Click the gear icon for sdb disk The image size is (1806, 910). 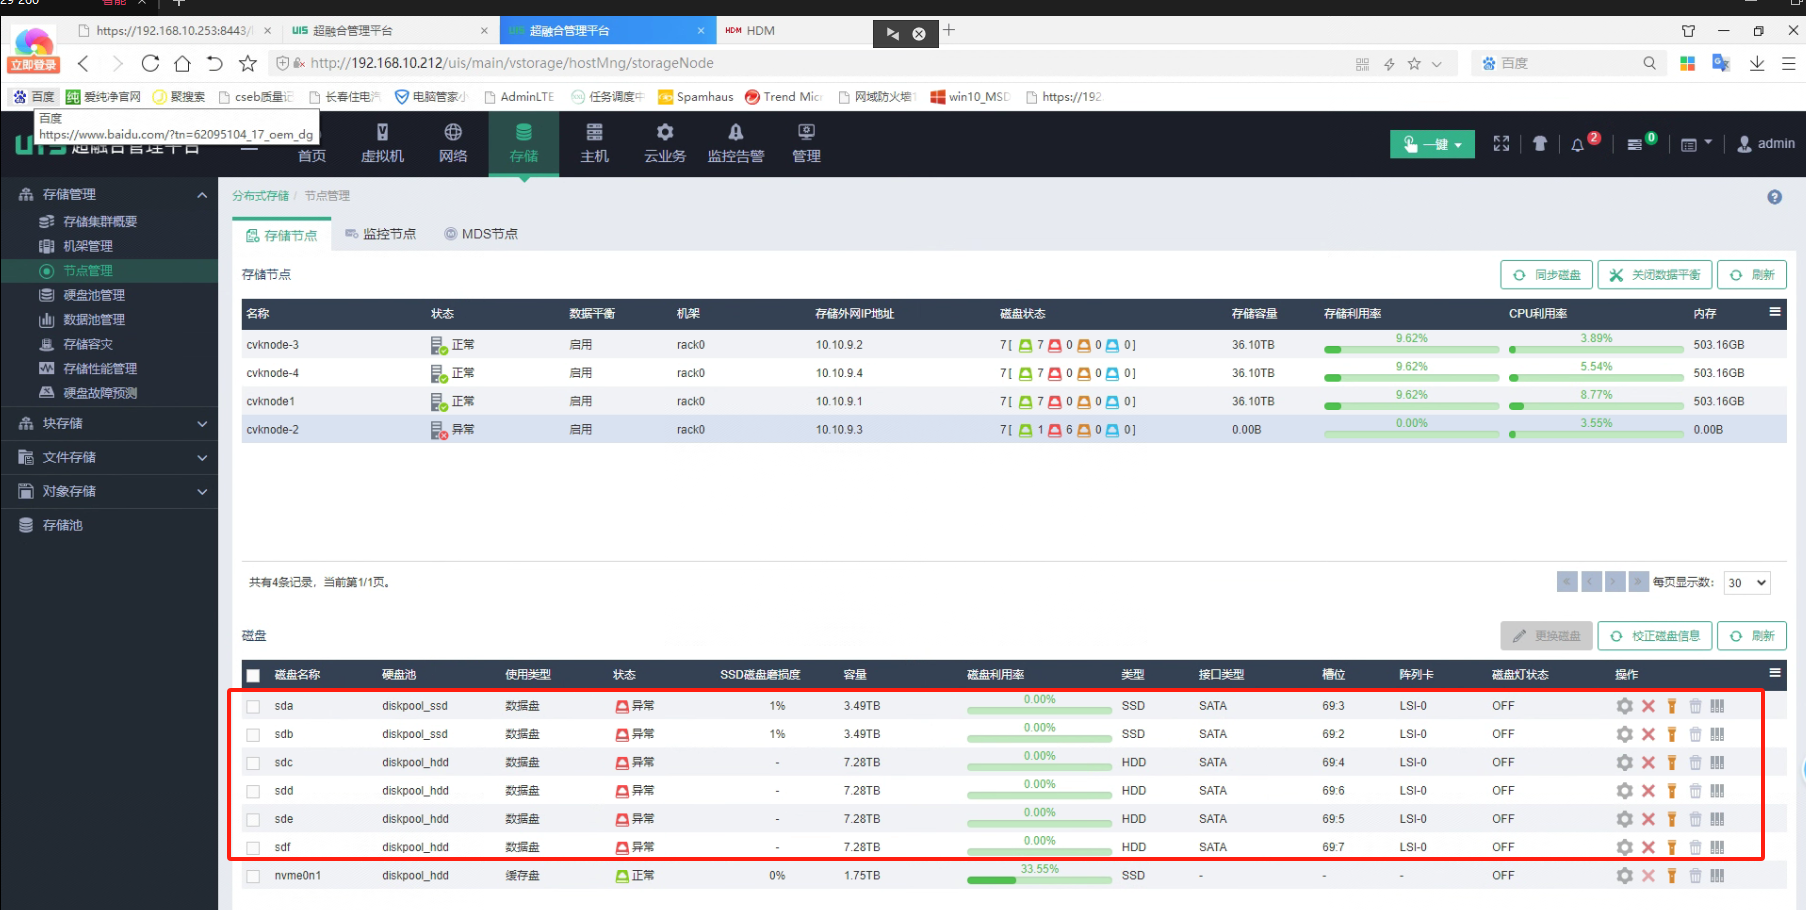pyautogui.click(x=1624, y=734)
